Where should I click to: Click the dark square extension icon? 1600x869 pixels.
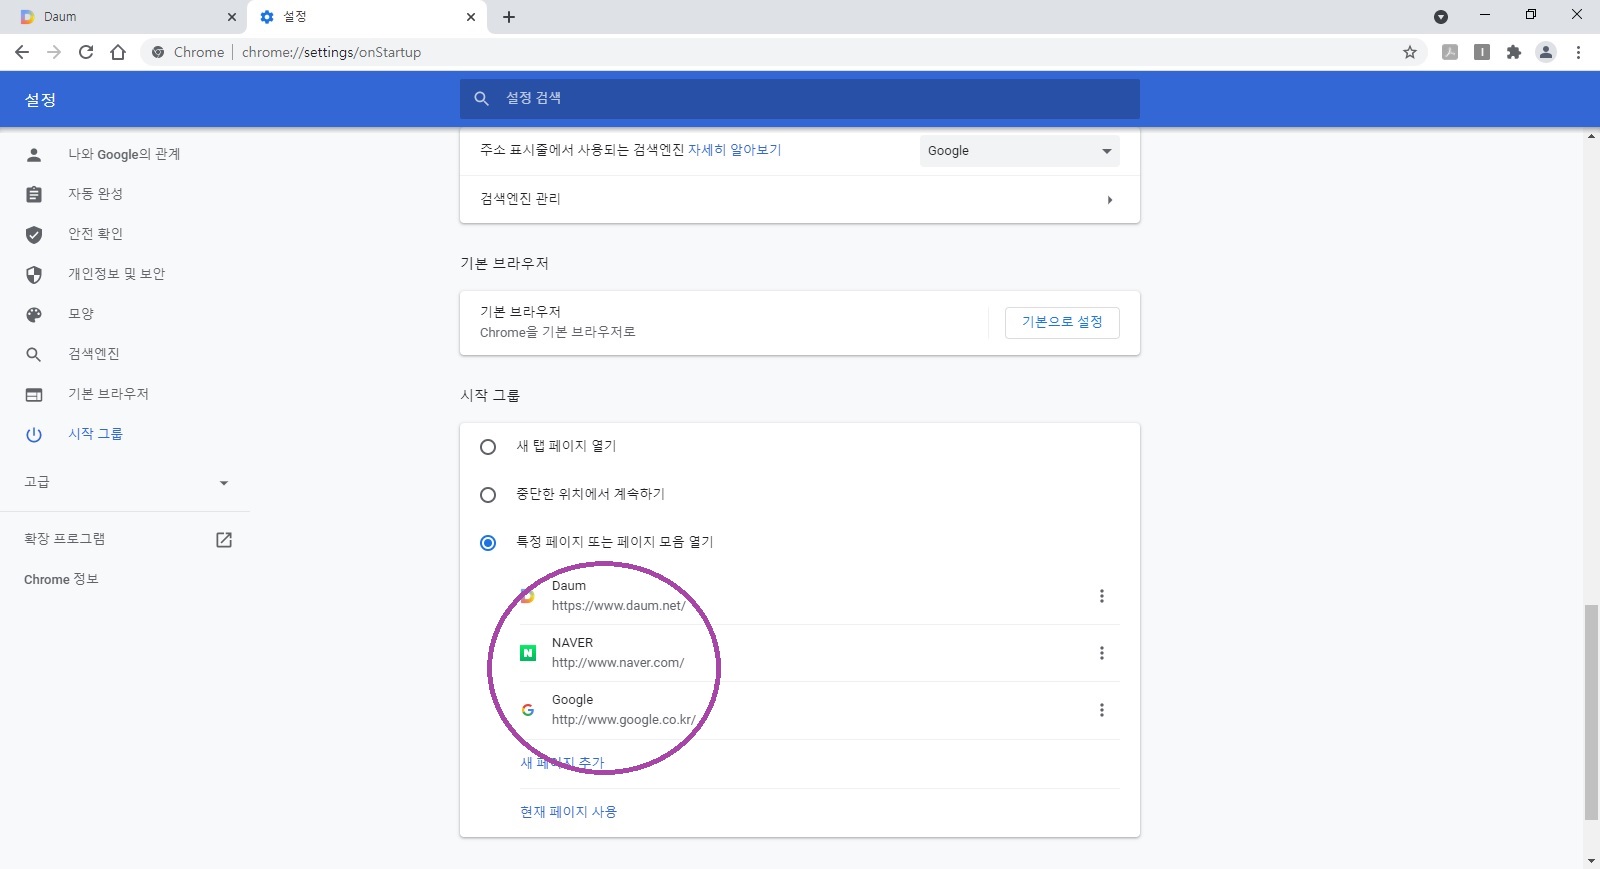1482,52
